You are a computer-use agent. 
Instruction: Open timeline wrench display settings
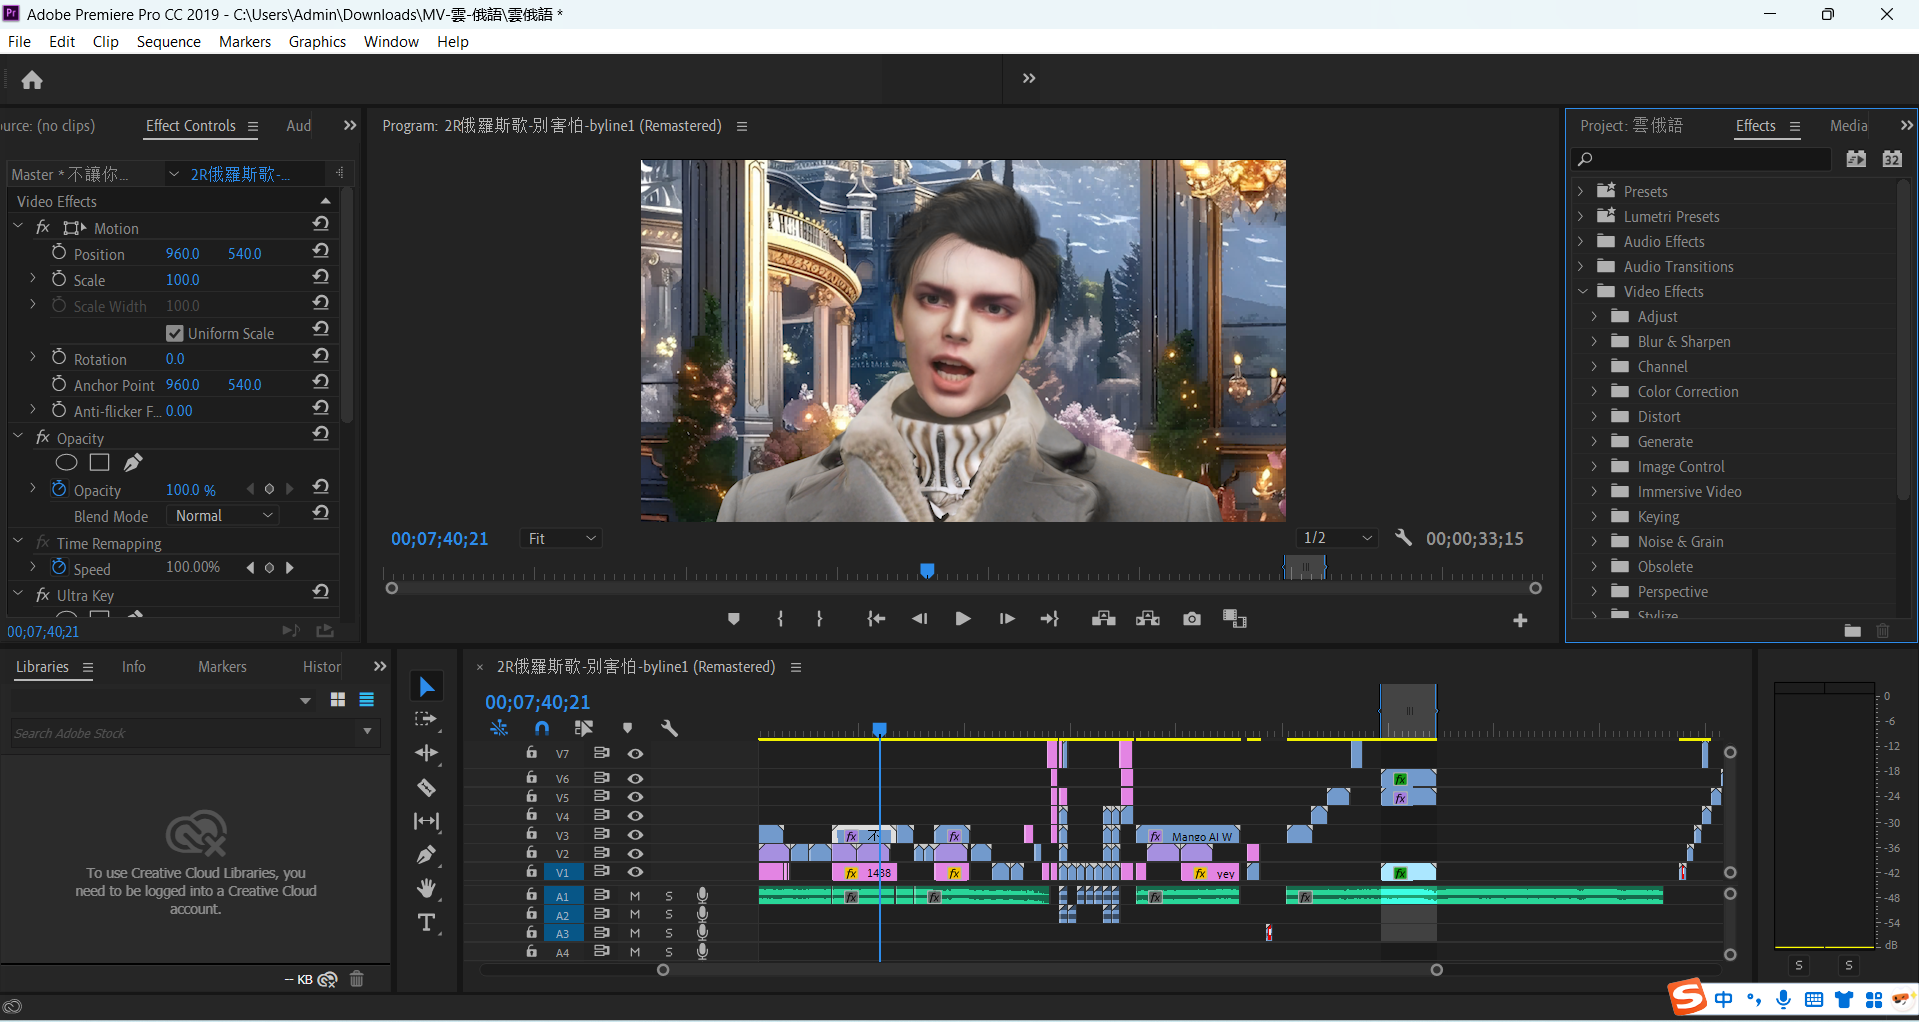(x=669, y=728)
